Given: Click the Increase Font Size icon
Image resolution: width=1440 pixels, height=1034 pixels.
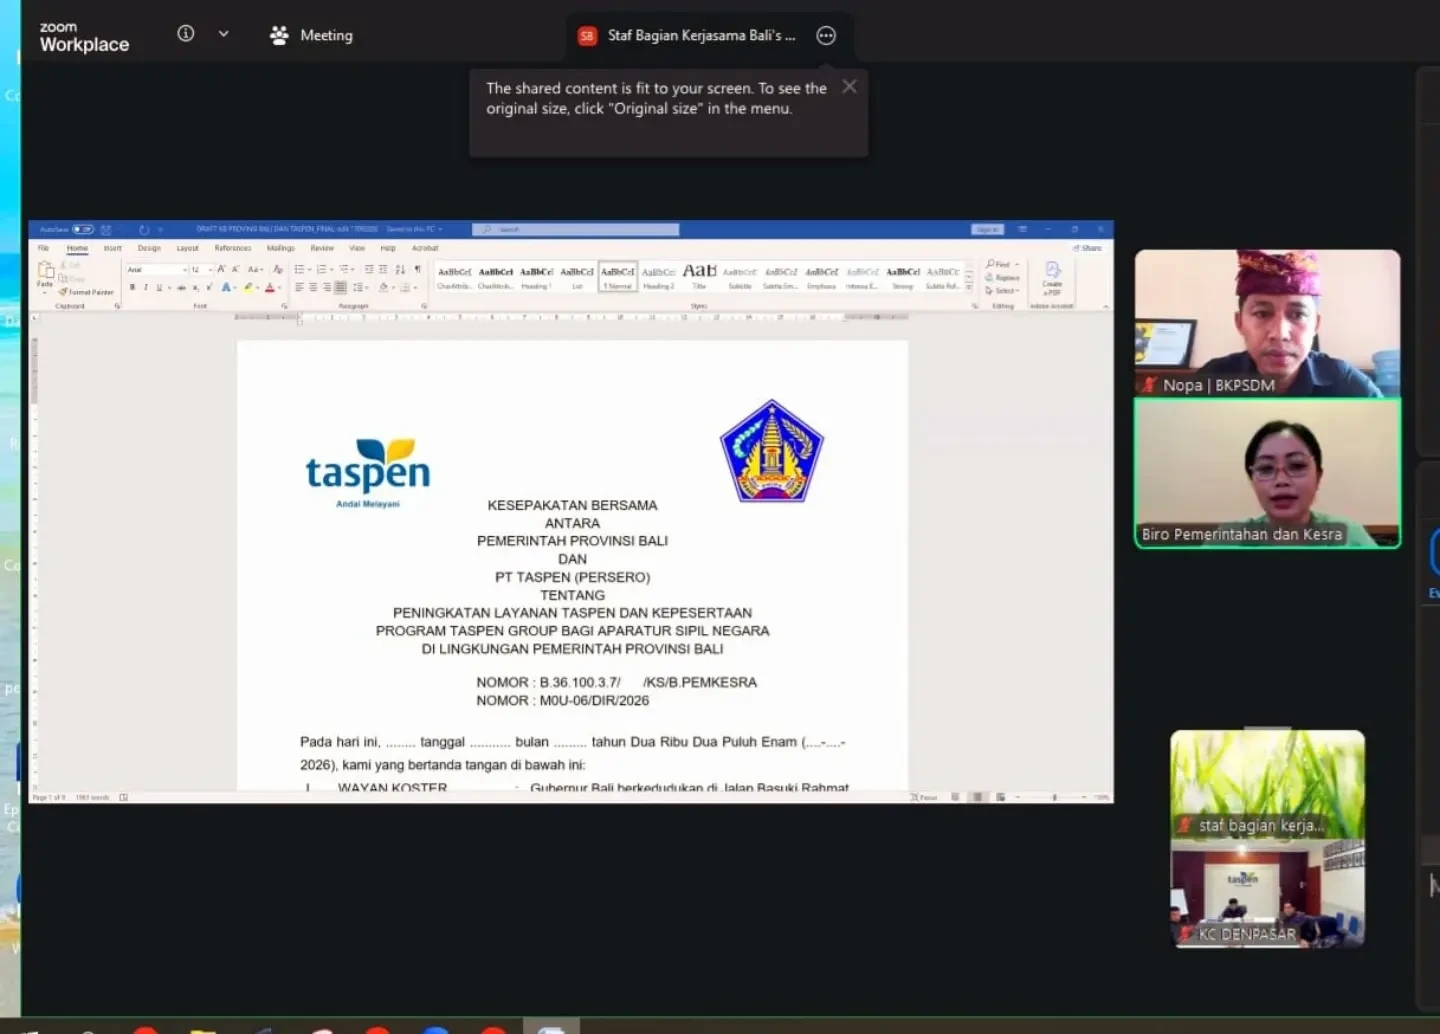Looking at the screenshot, I should point(221,269).
